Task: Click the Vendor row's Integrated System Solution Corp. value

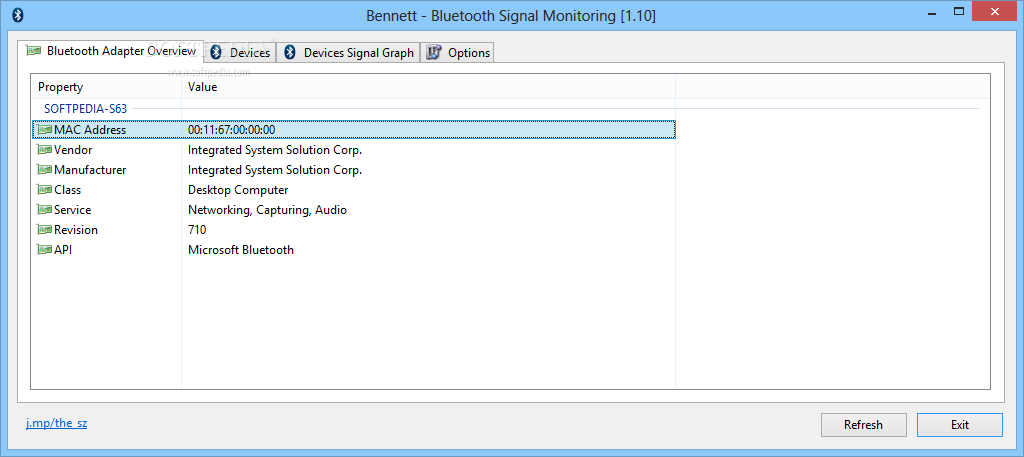Action: click(x=275, y=150)
